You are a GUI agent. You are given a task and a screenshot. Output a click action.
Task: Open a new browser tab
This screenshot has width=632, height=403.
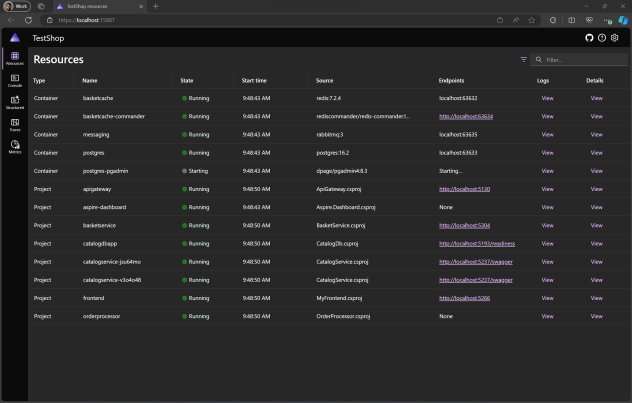156,7
